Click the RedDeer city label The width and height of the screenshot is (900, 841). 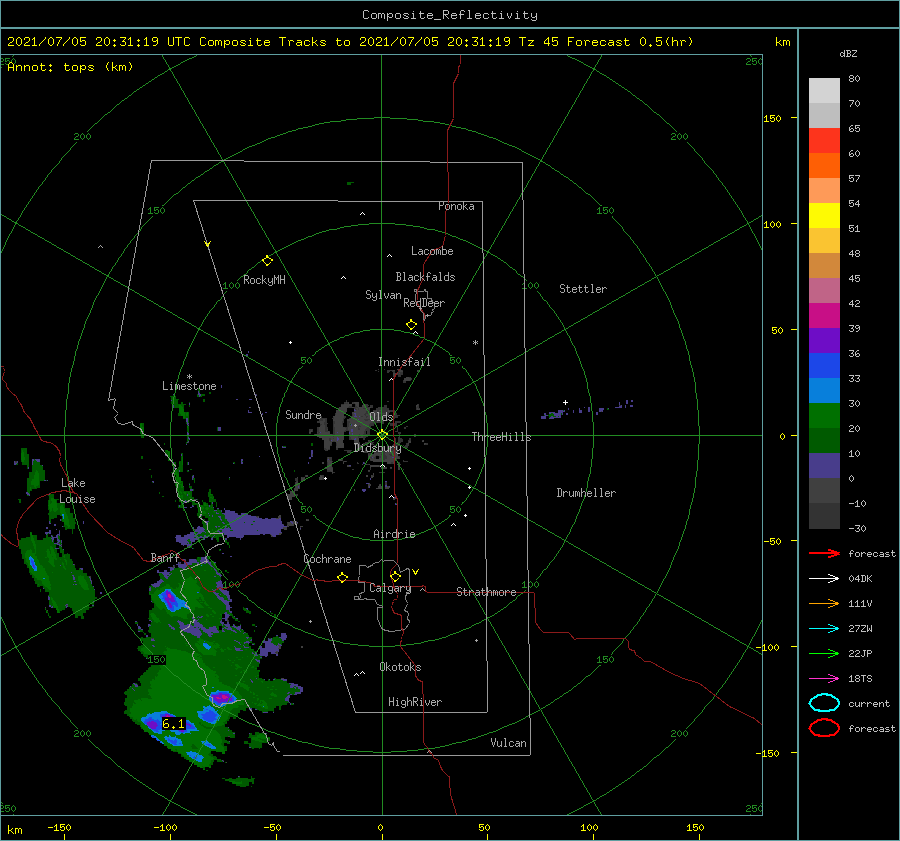(424, 303)
